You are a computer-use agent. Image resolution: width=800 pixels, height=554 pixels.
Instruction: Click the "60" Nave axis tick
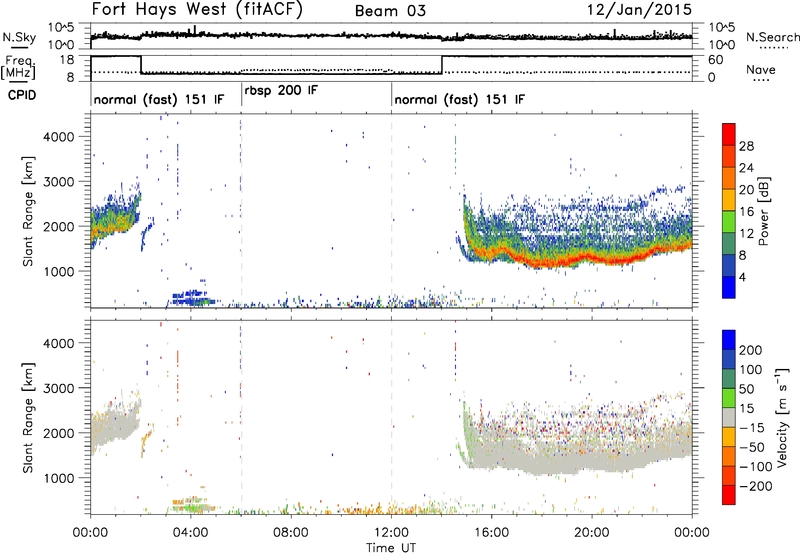716,60
